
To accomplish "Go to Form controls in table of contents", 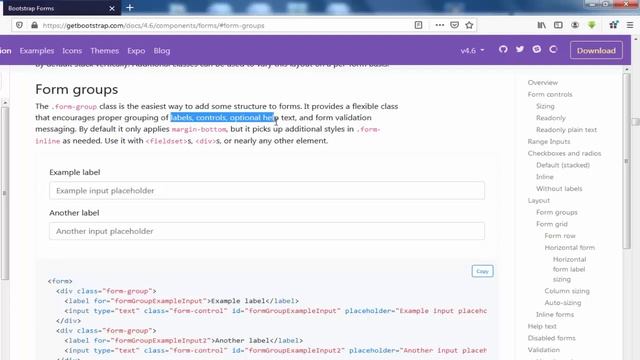I will point(550,94).
